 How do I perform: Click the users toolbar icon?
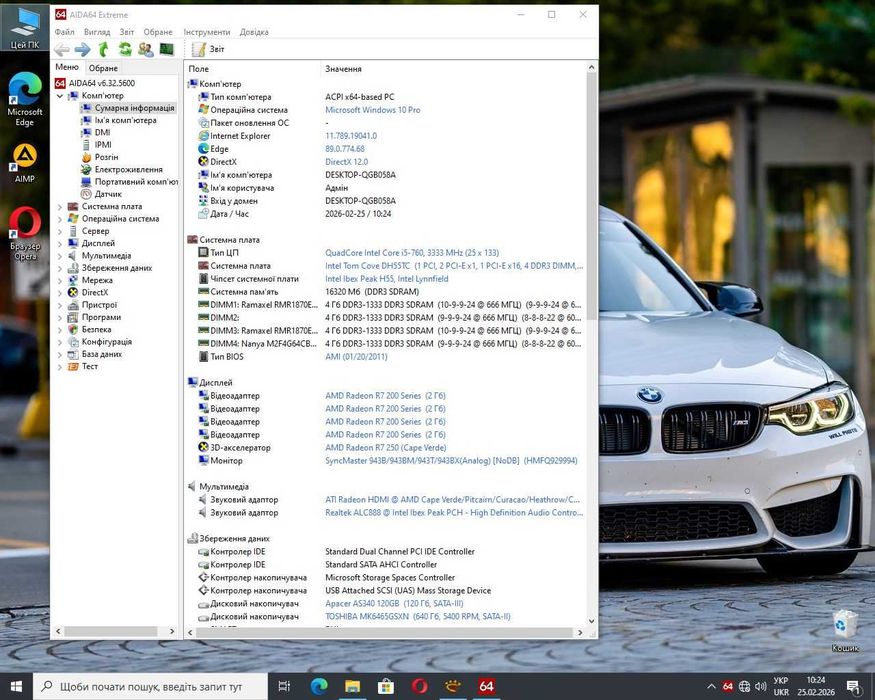(146, 50)
